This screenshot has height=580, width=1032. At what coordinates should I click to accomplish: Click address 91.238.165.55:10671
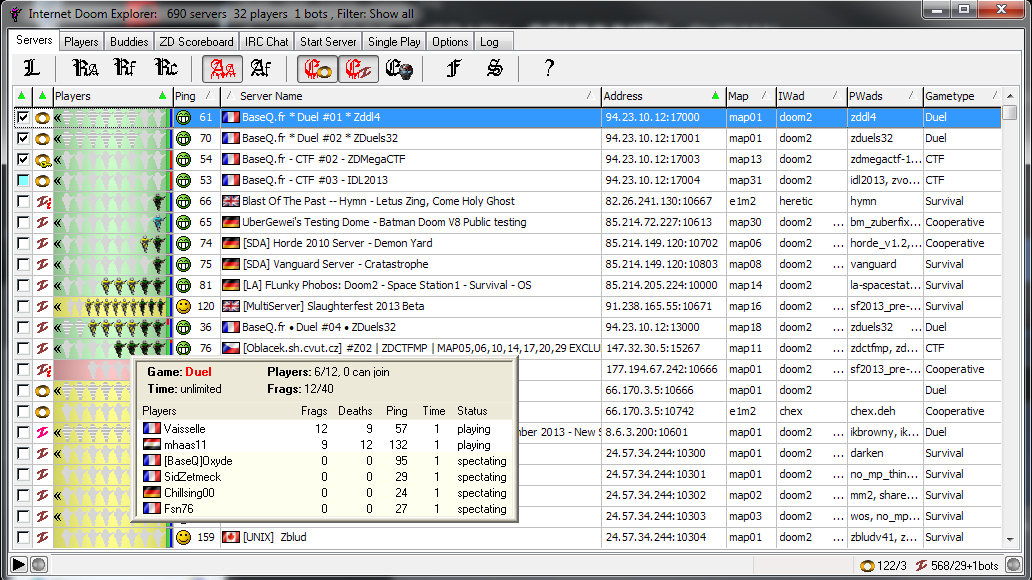659,306
